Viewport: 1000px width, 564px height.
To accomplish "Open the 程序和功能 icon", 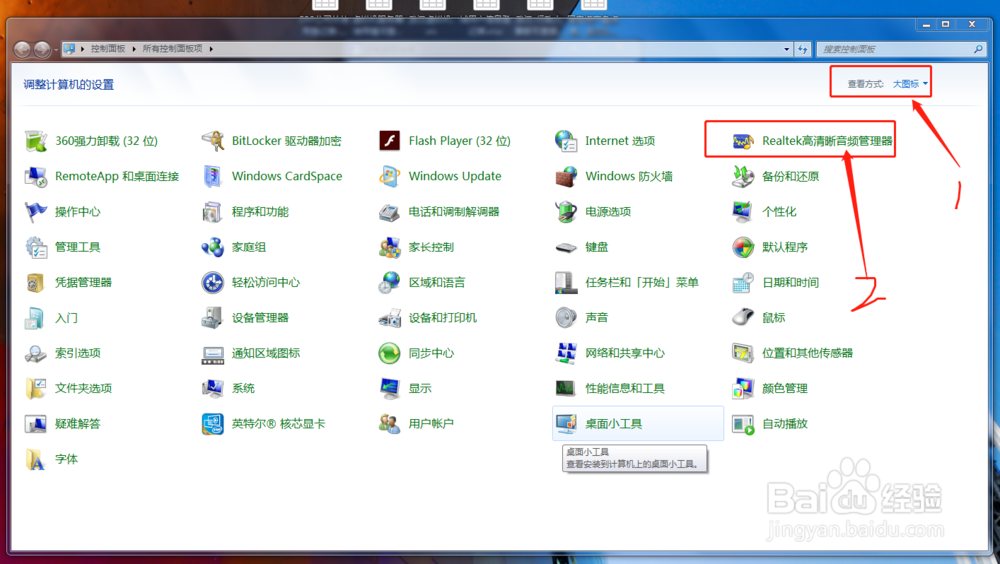I will click(x=212, y=211).
